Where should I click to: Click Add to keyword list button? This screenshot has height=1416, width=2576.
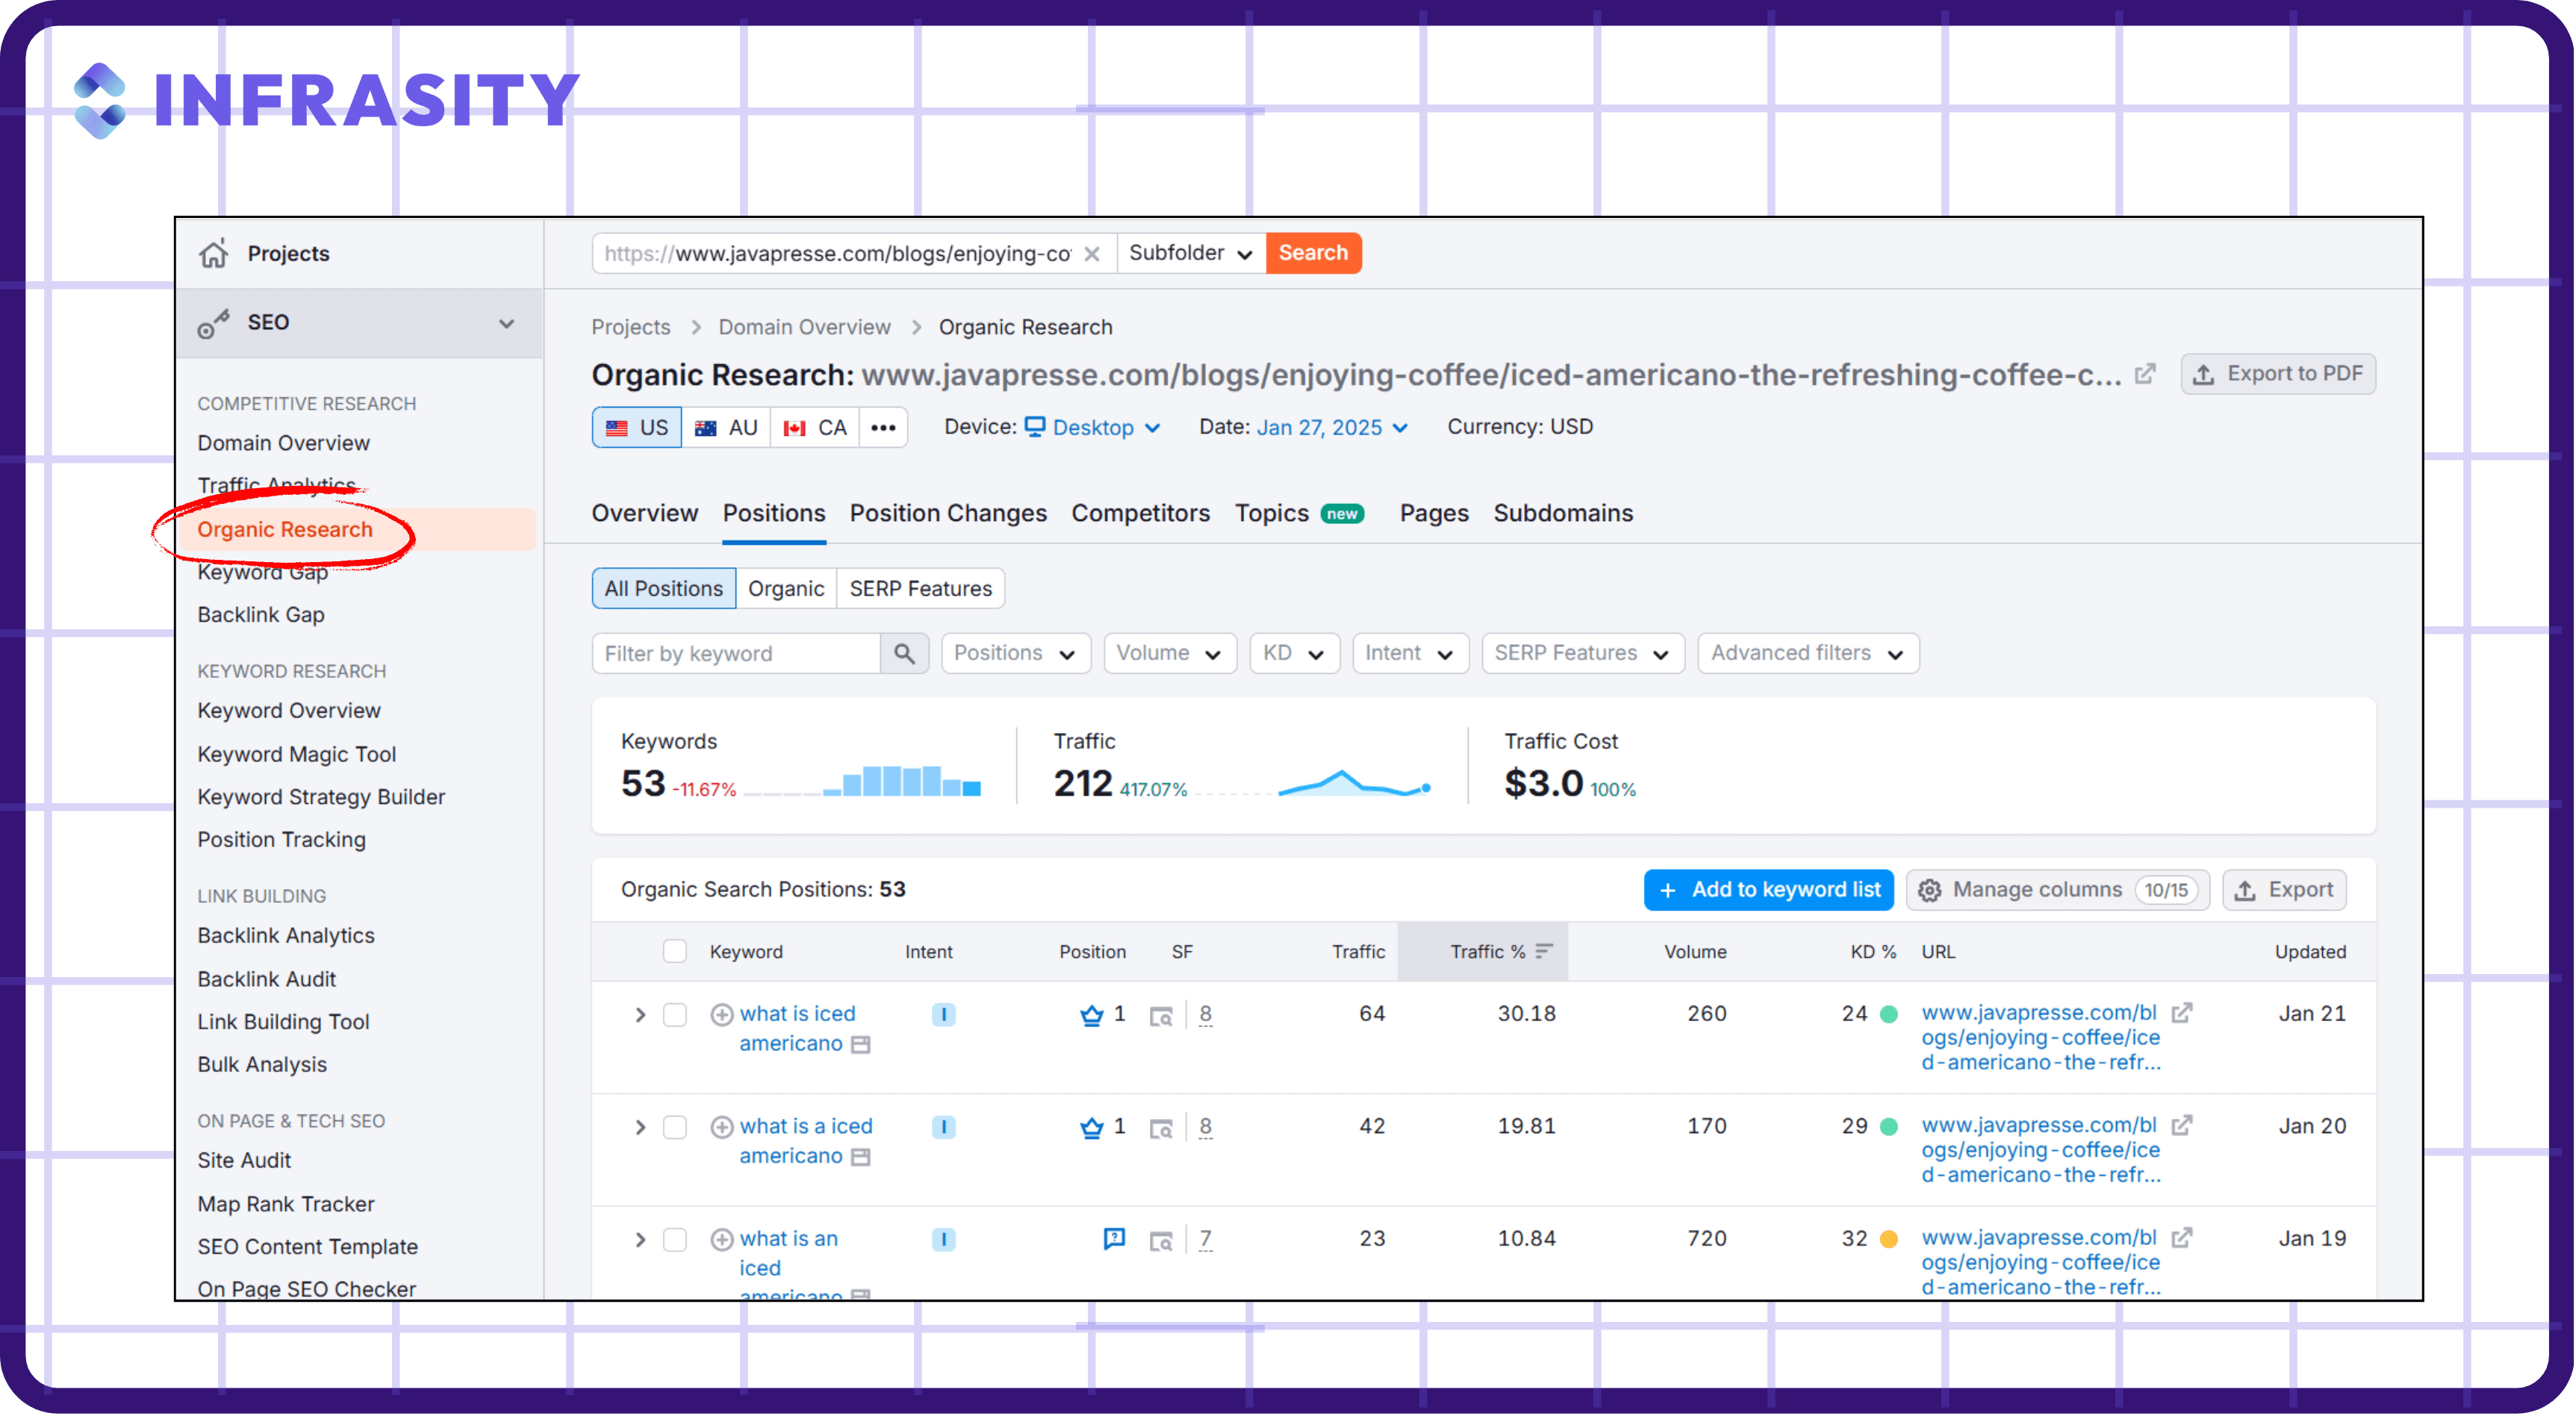pos(1769,891)
